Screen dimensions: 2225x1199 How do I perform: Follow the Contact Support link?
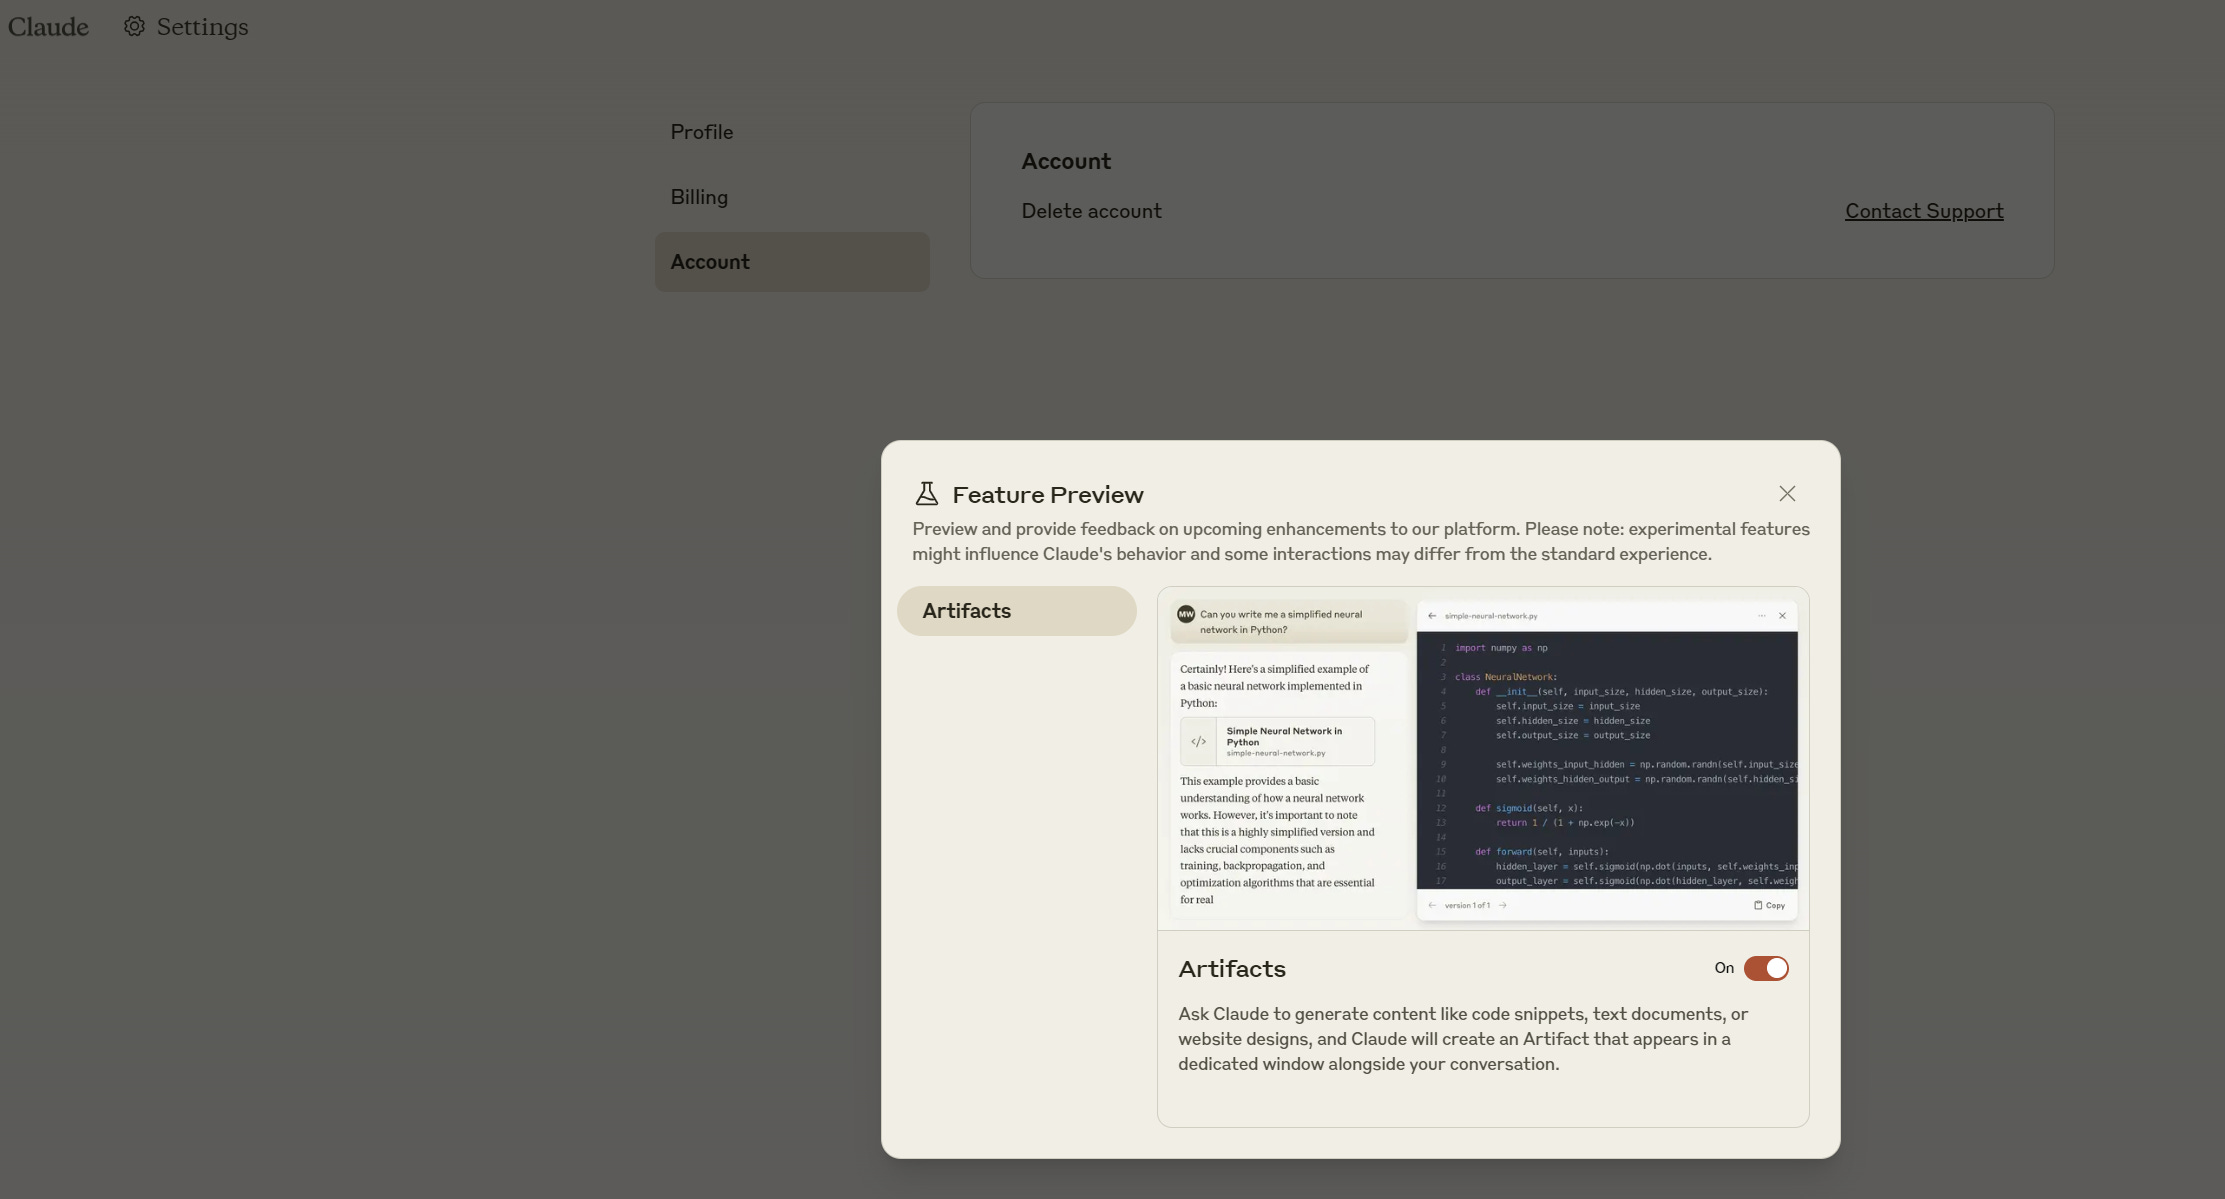pos(1924,211)
